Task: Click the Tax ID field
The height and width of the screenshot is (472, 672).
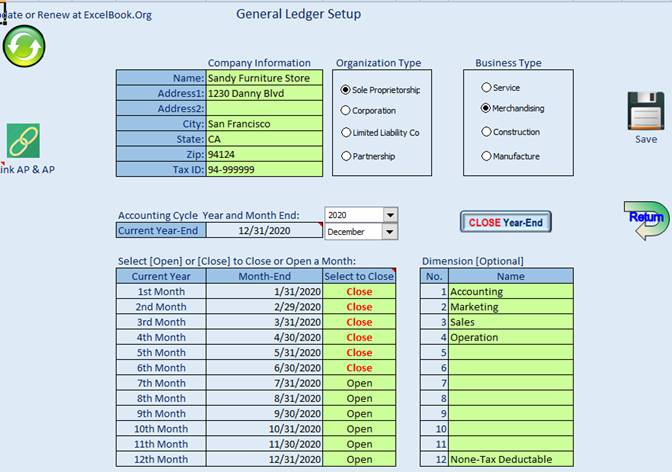Action: click(x=264, y=169)
